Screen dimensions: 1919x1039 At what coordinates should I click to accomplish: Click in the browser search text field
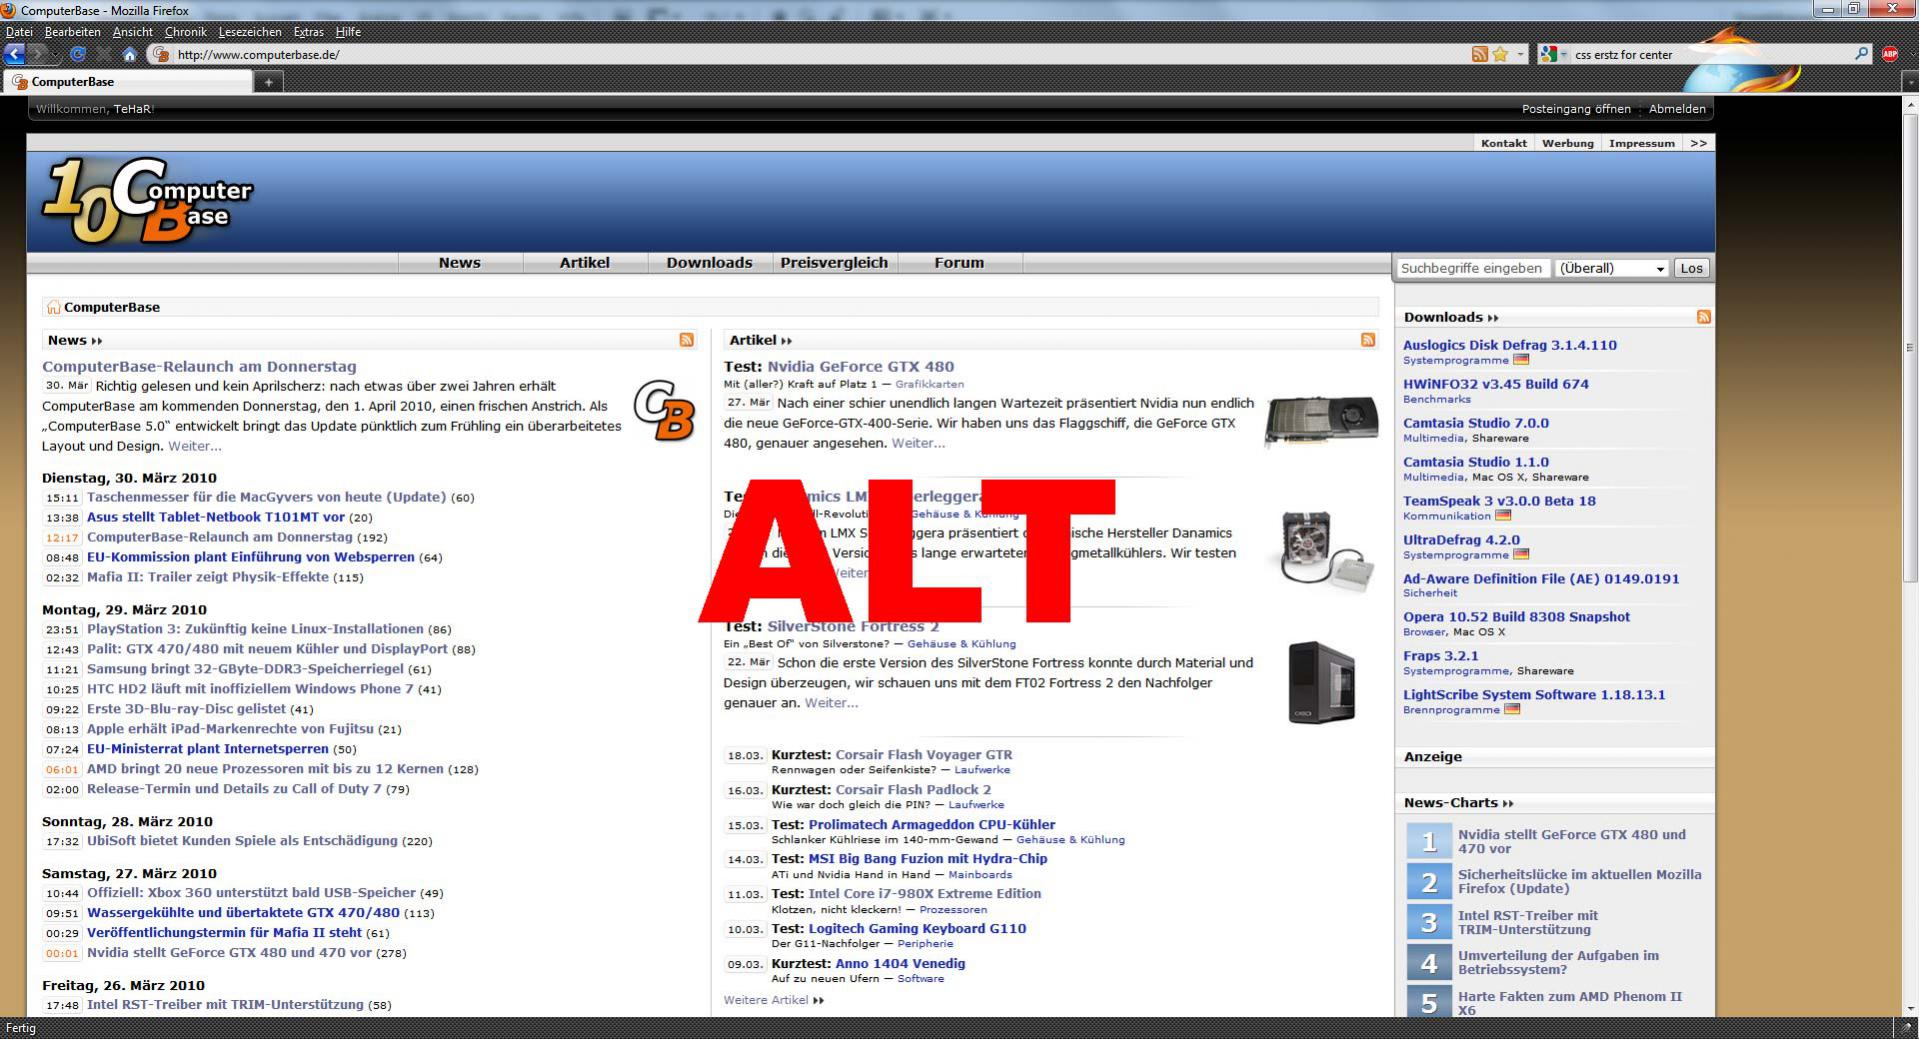tap(1710, 54)
